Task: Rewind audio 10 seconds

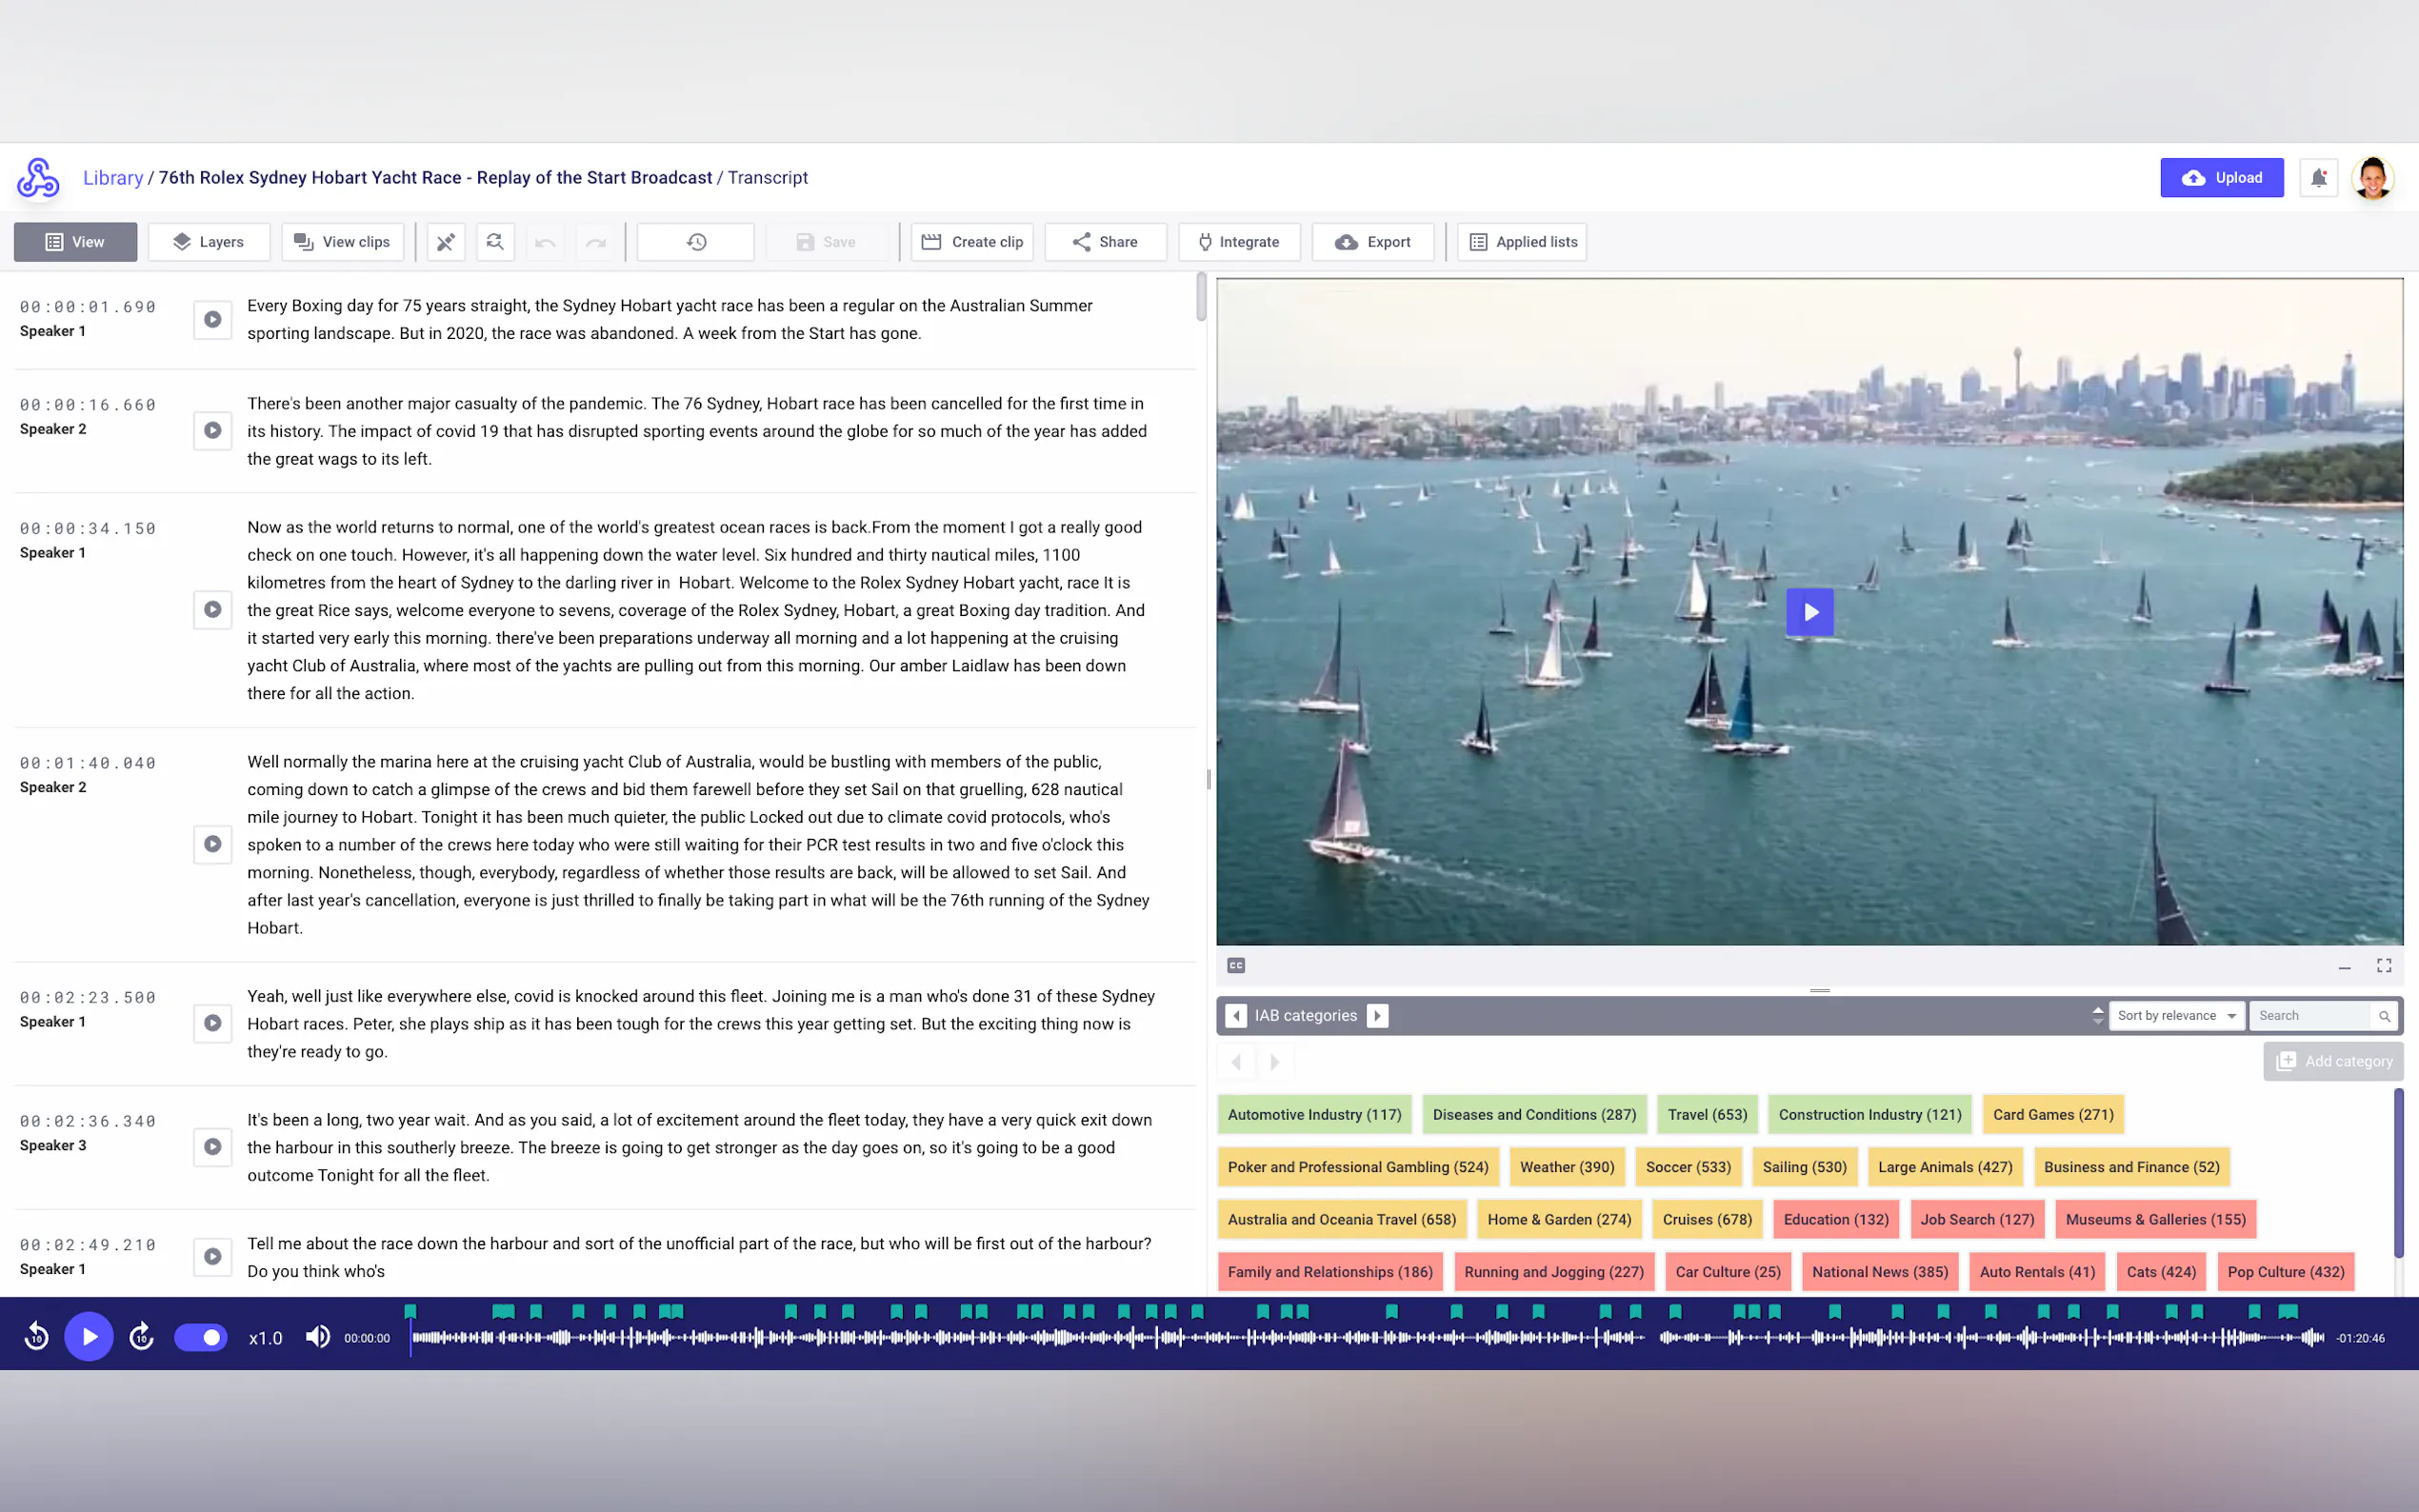Action: tap(37, 1337)
